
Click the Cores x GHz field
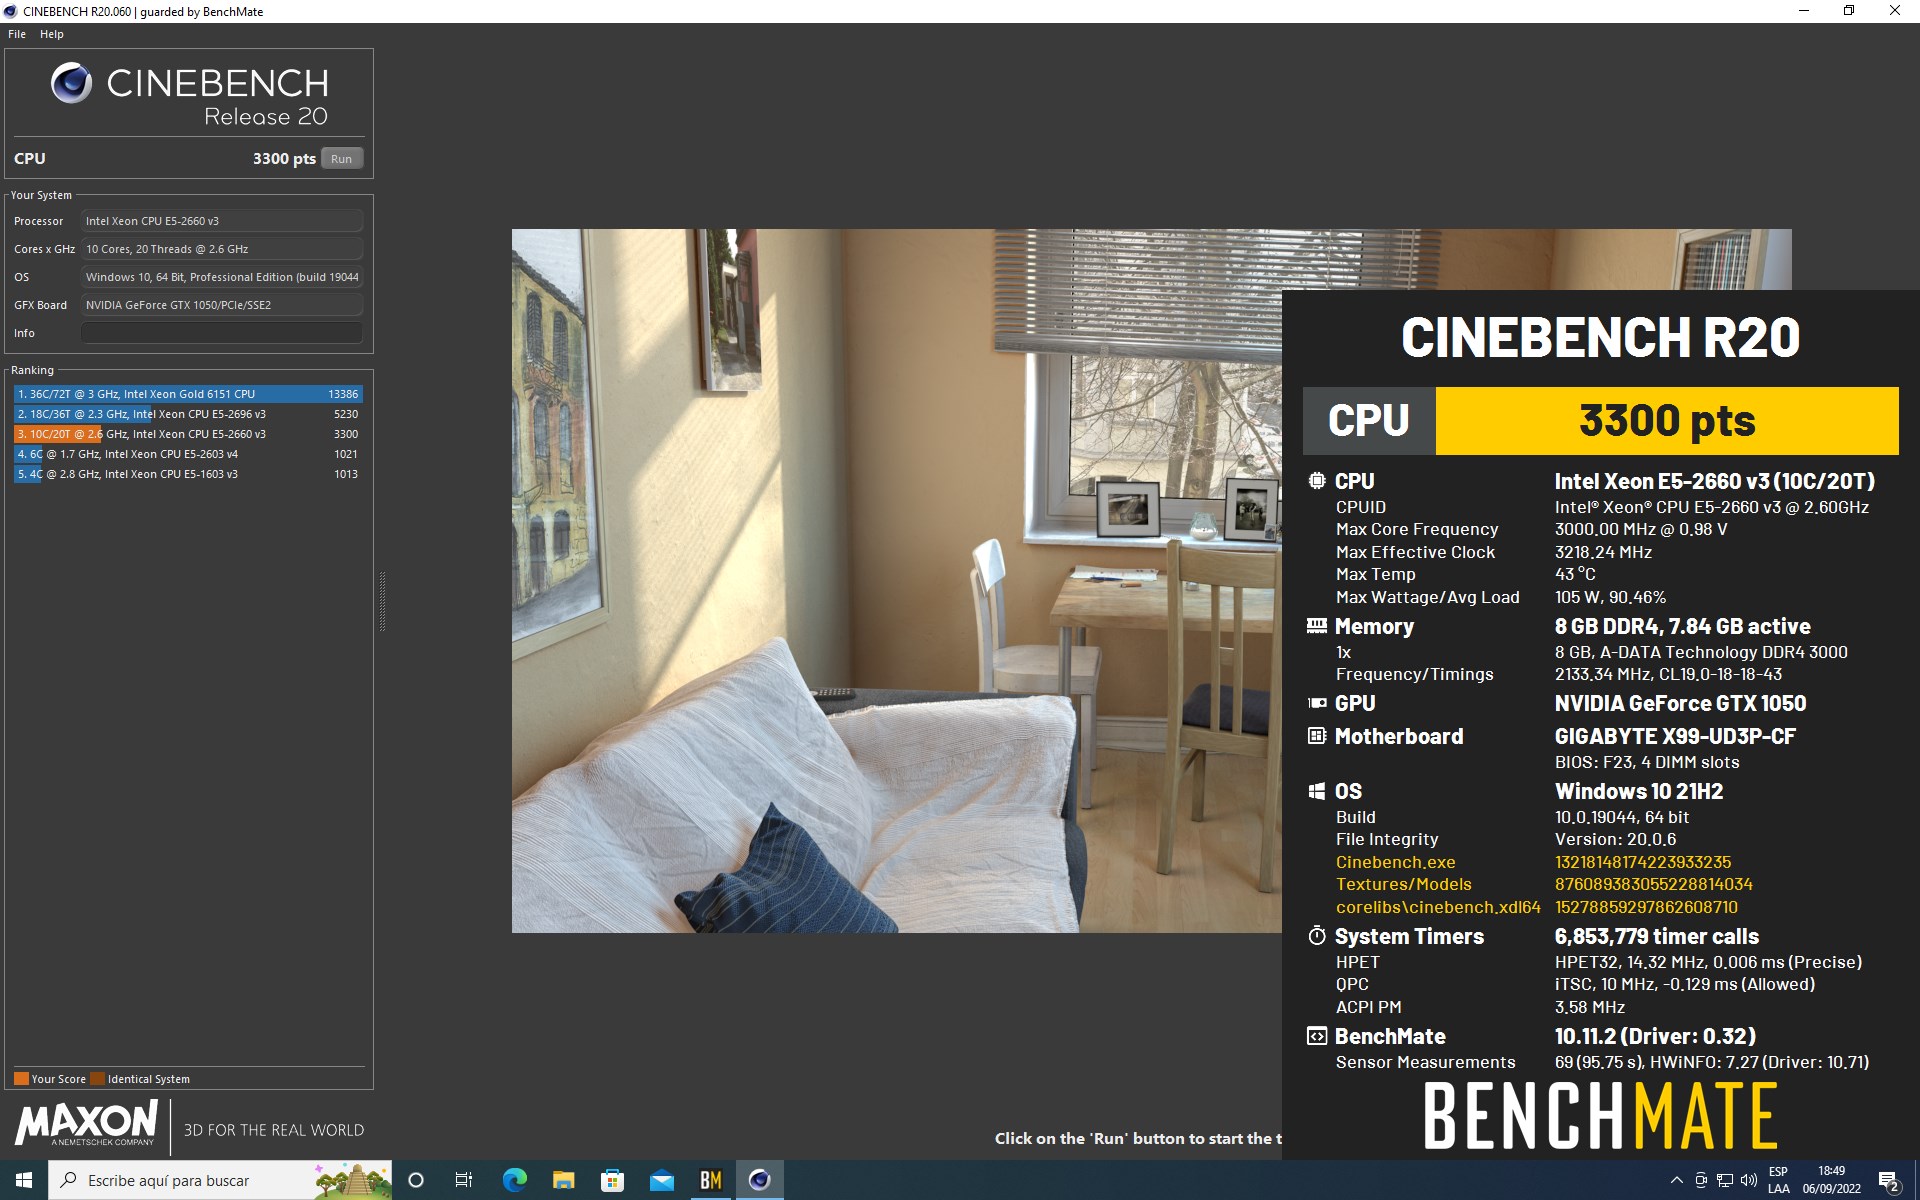222,249
